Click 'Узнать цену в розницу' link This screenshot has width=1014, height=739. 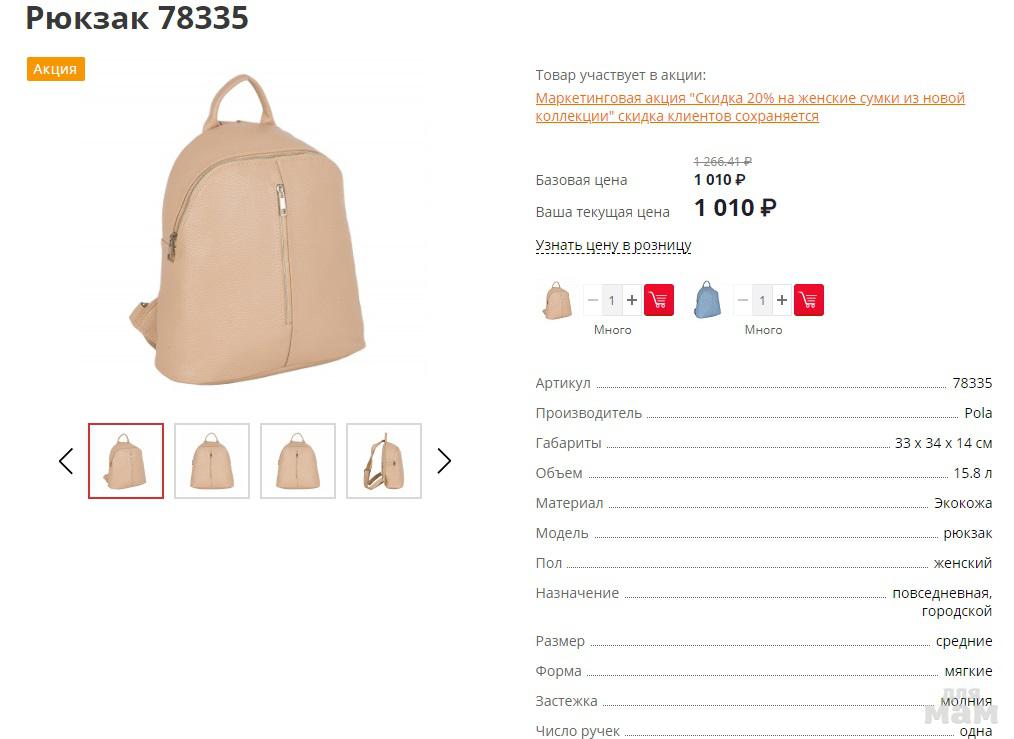click(613, 246)
